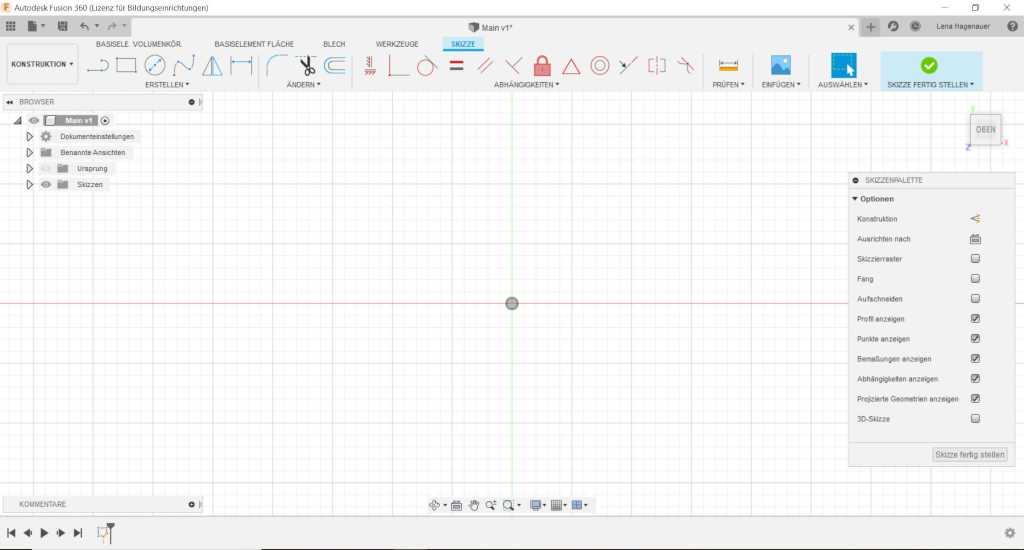
Task: Switch to BLECH tab
Action: click(334, 44)
